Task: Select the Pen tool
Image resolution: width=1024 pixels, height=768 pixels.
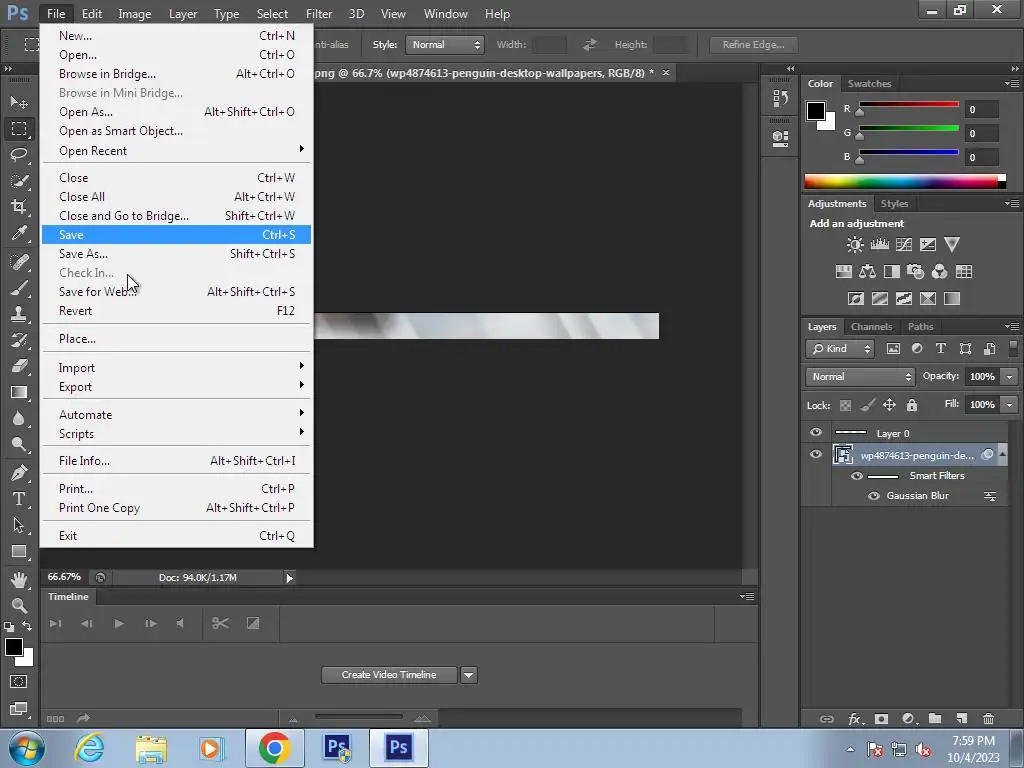Action: (x=19, y=473)
